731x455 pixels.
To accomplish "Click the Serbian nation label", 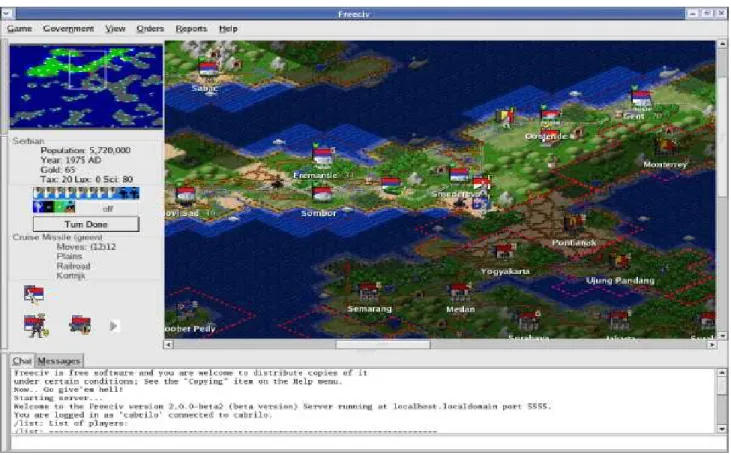I will (28, 141).
